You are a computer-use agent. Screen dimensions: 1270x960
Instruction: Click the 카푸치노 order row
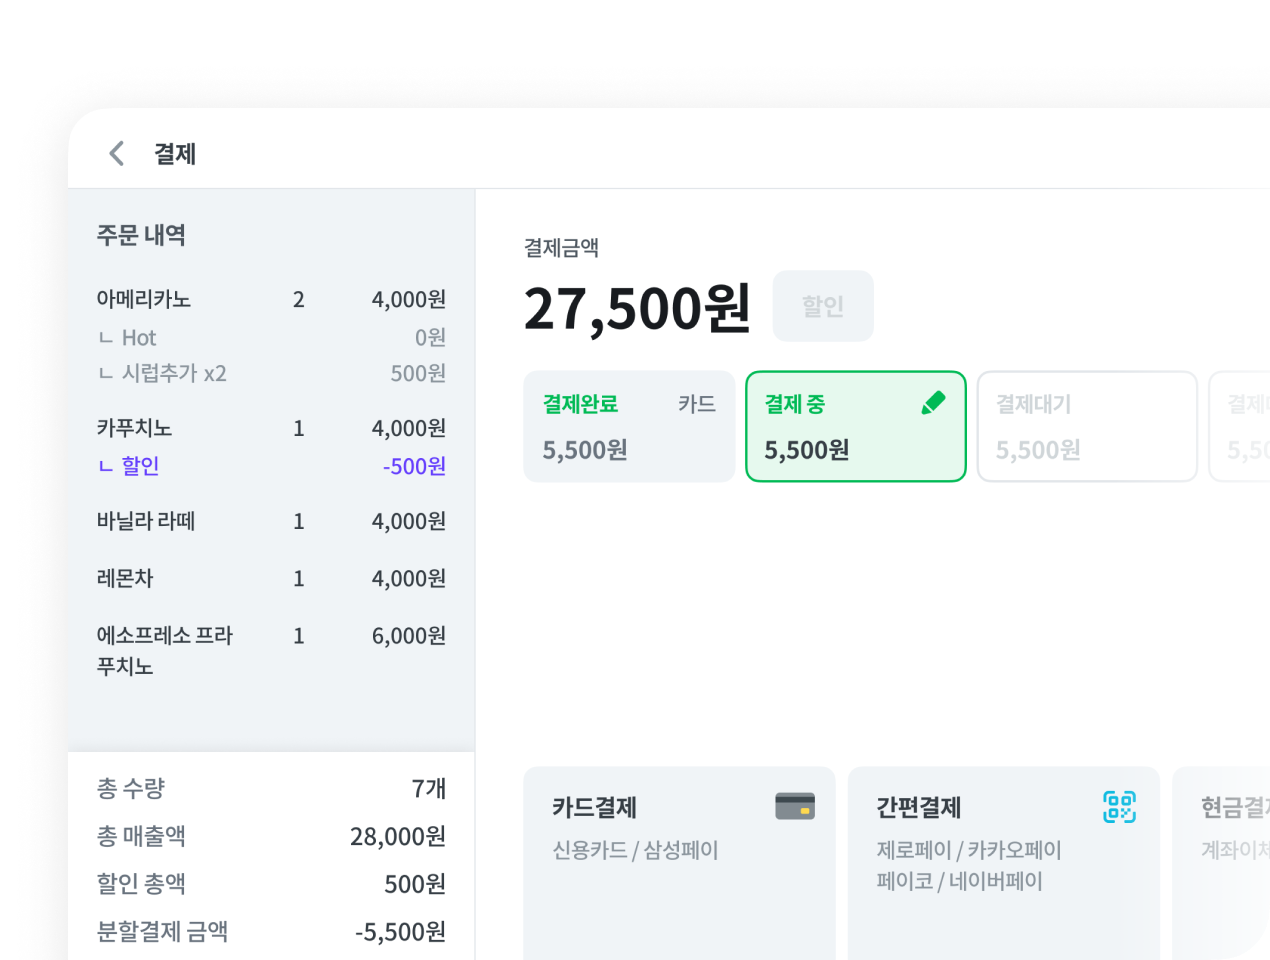271,428
